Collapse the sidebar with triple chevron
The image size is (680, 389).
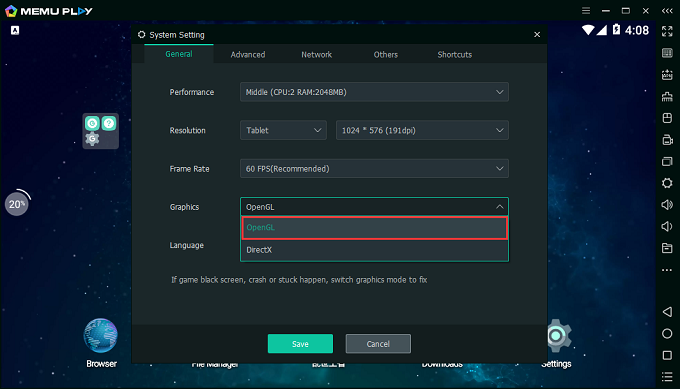667,11
